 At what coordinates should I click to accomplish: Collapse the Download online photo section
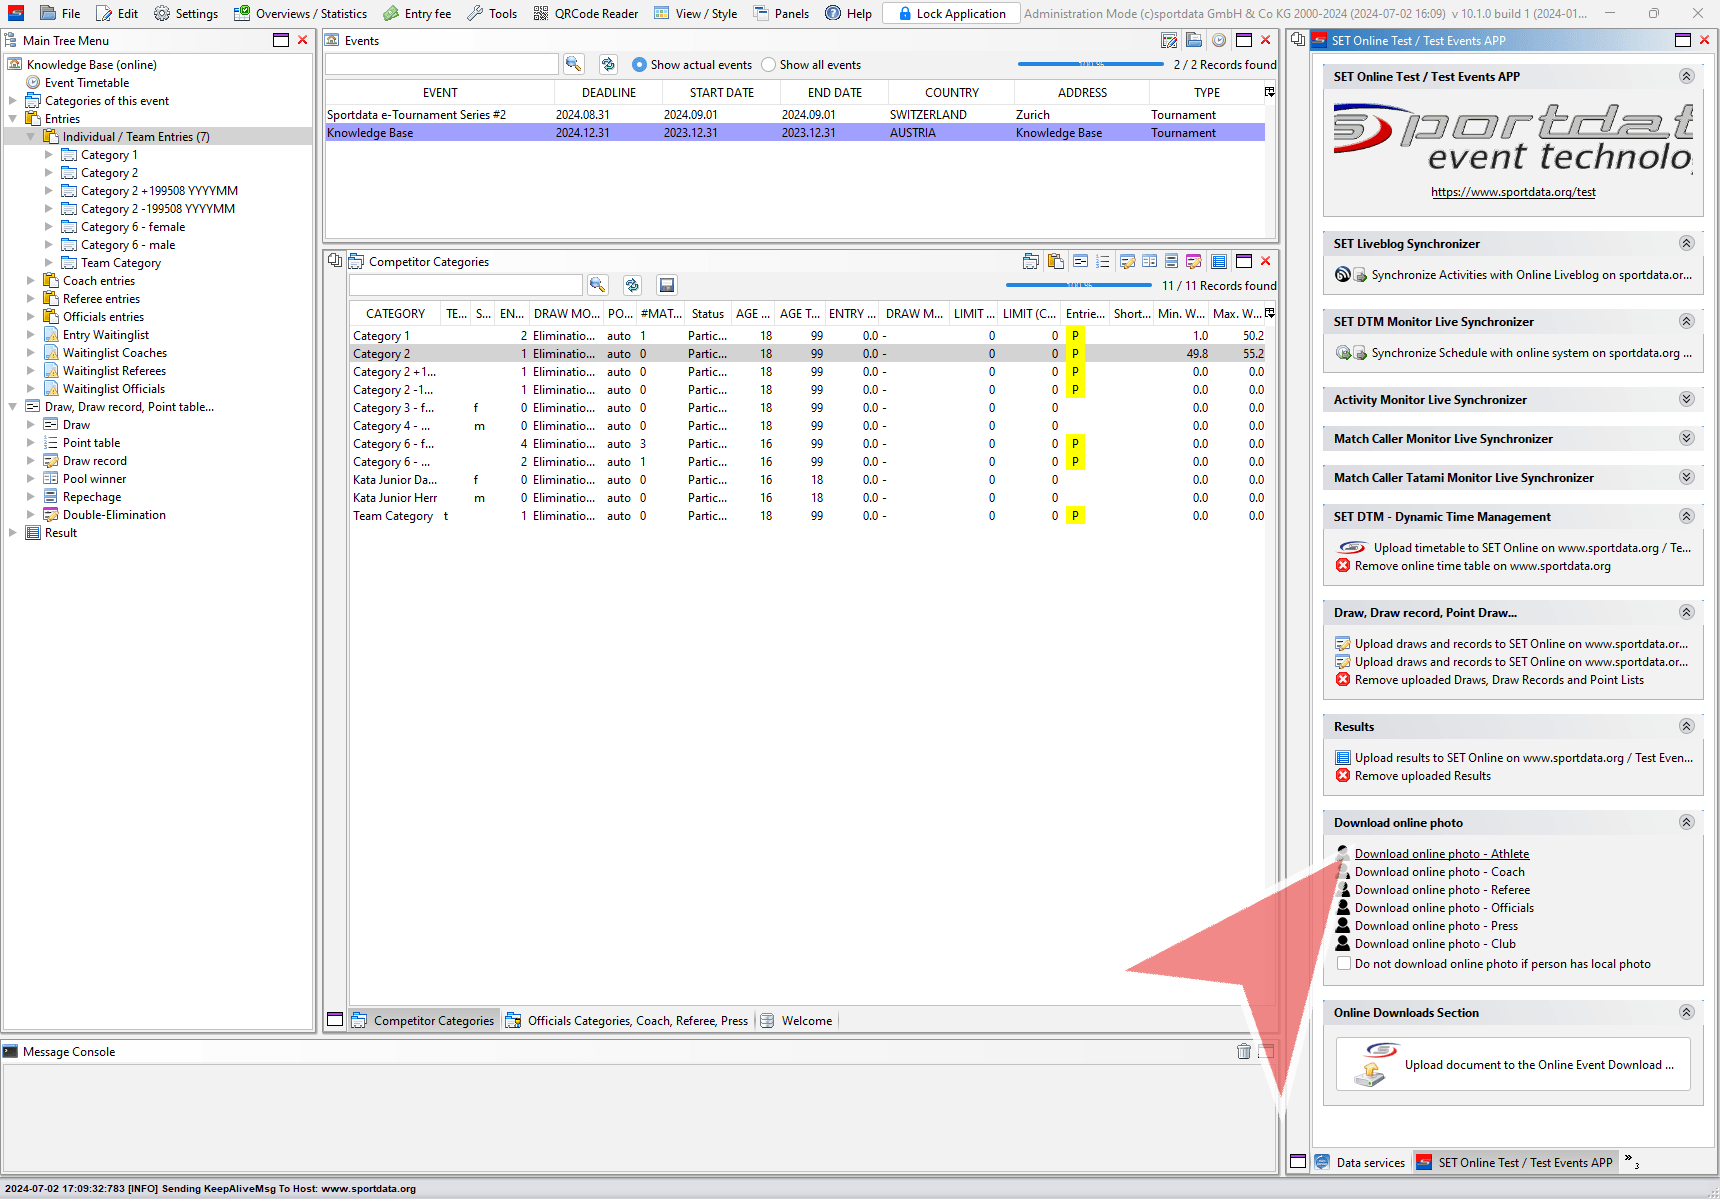click(x=1686, y=822)
